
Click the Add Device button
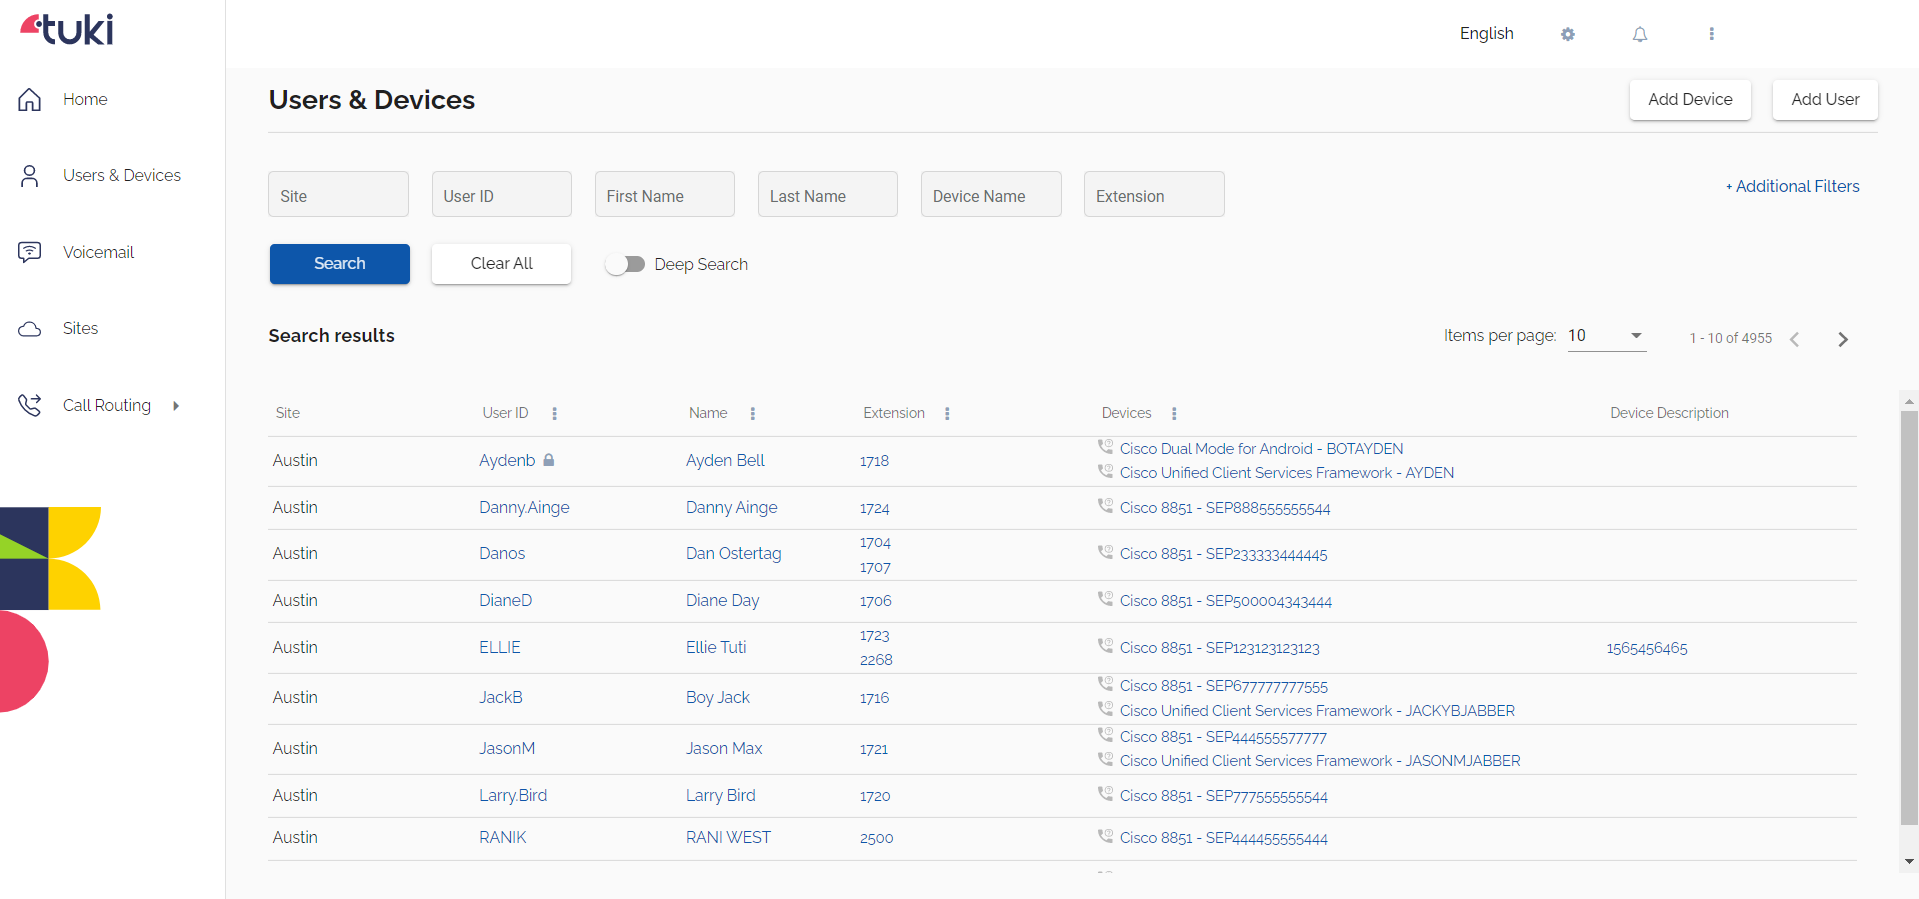click(x=1689, y=100)
